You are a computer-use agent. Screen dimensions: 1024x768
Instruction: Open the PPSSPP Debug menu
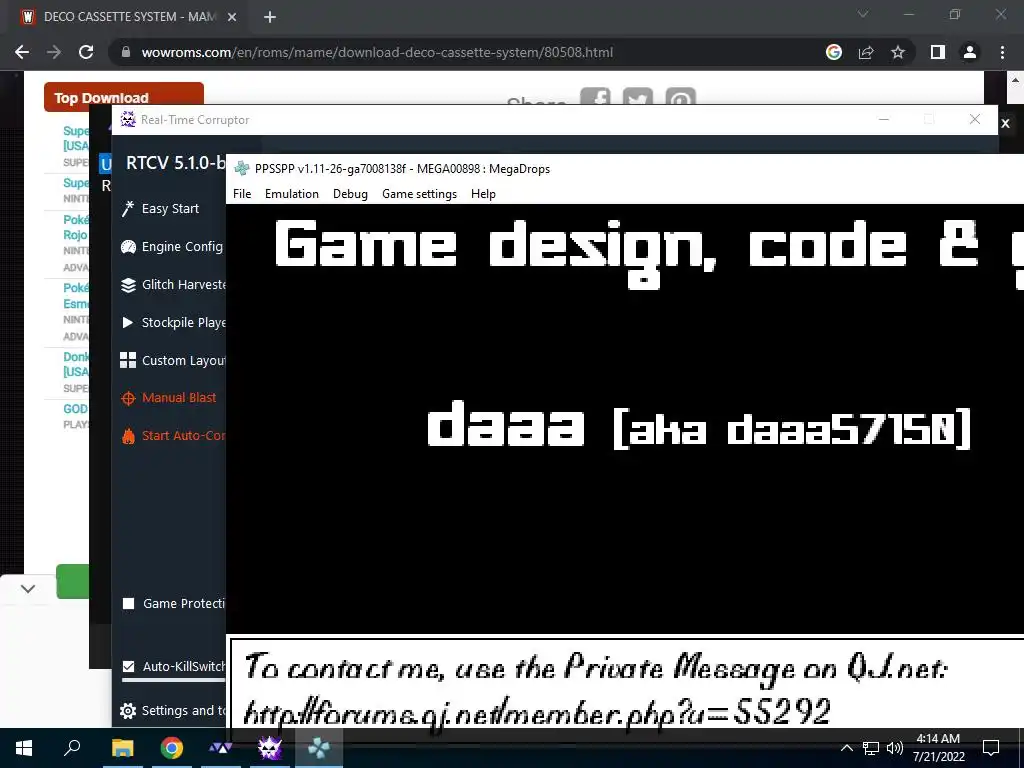(x=350, y=194)
